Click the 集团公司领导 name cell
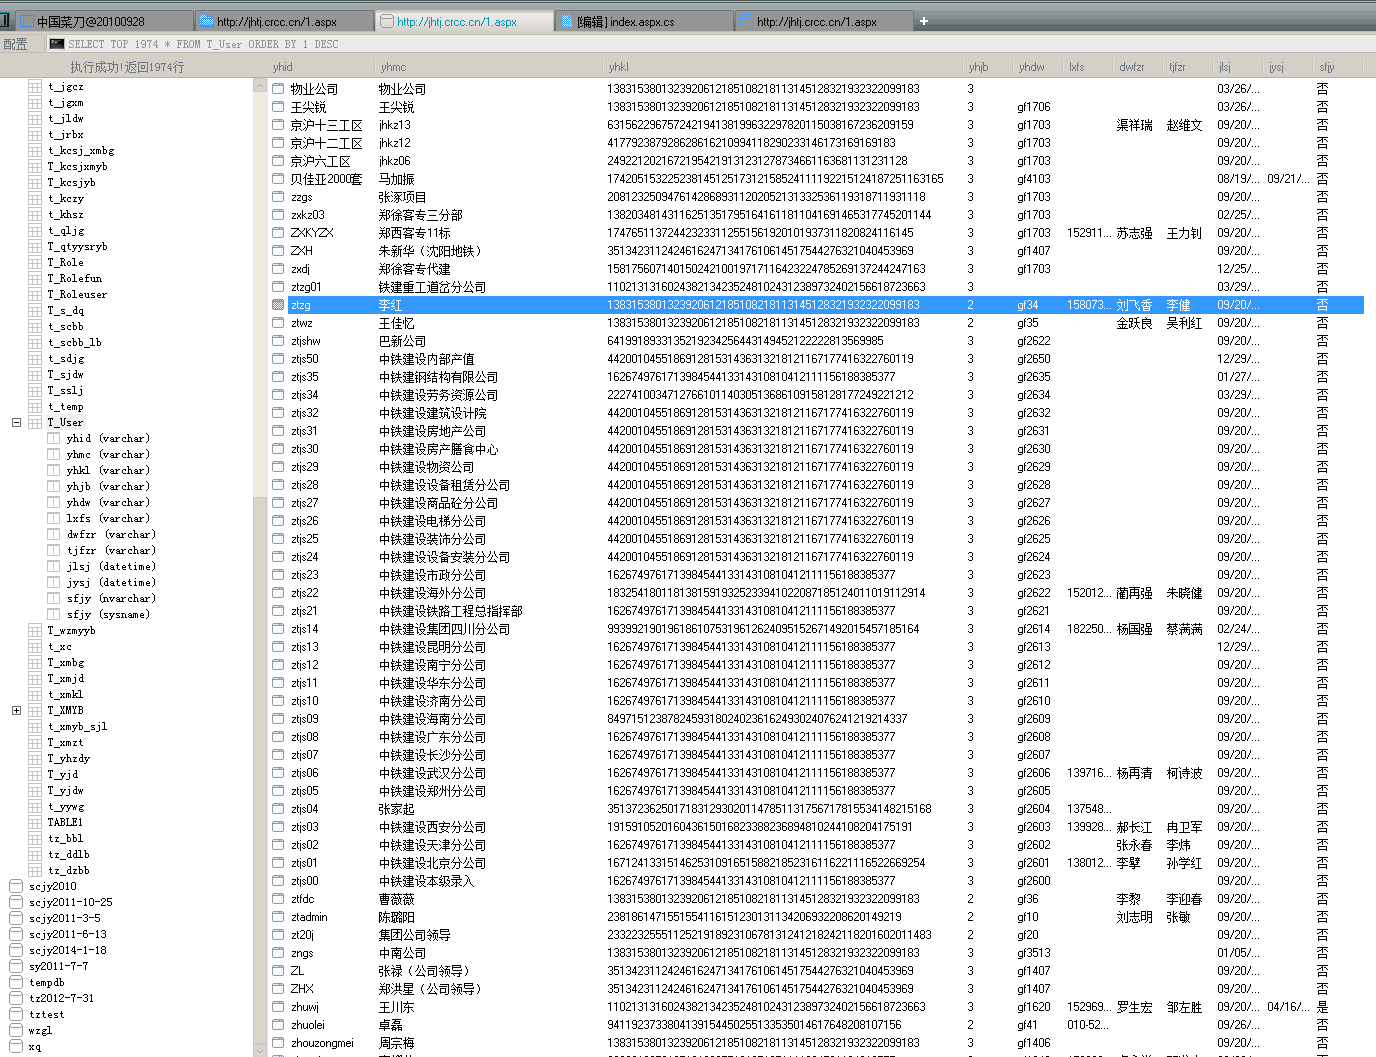The height and width of the screenshot is (1057, 1376). [414, 935]
